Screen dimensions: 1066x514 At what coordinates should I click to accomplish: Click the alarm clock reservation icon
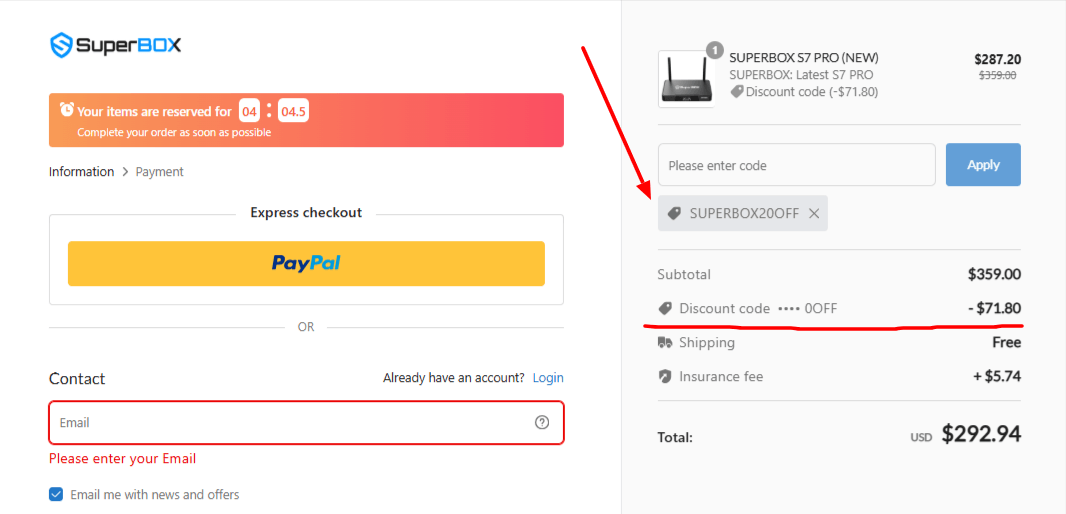[66, 110]
